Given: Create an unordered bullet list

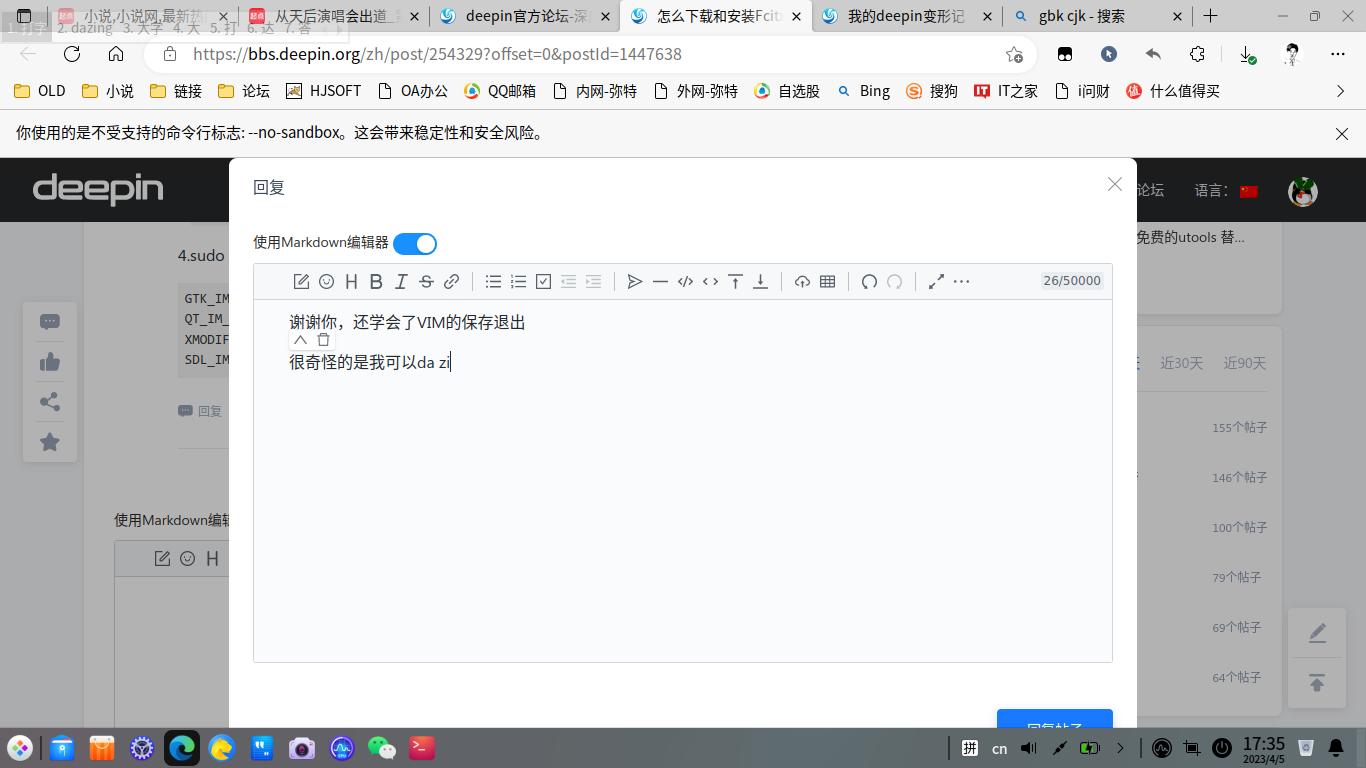Looking at the screenshot, I should [x=493, y=282].
